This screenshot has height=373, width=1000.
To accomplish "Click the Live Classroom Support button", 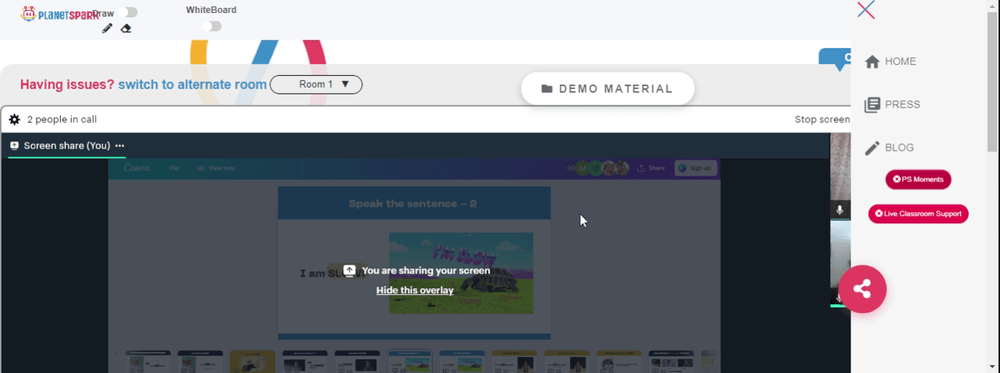I will pyautogui.click(x=918, y=214).
